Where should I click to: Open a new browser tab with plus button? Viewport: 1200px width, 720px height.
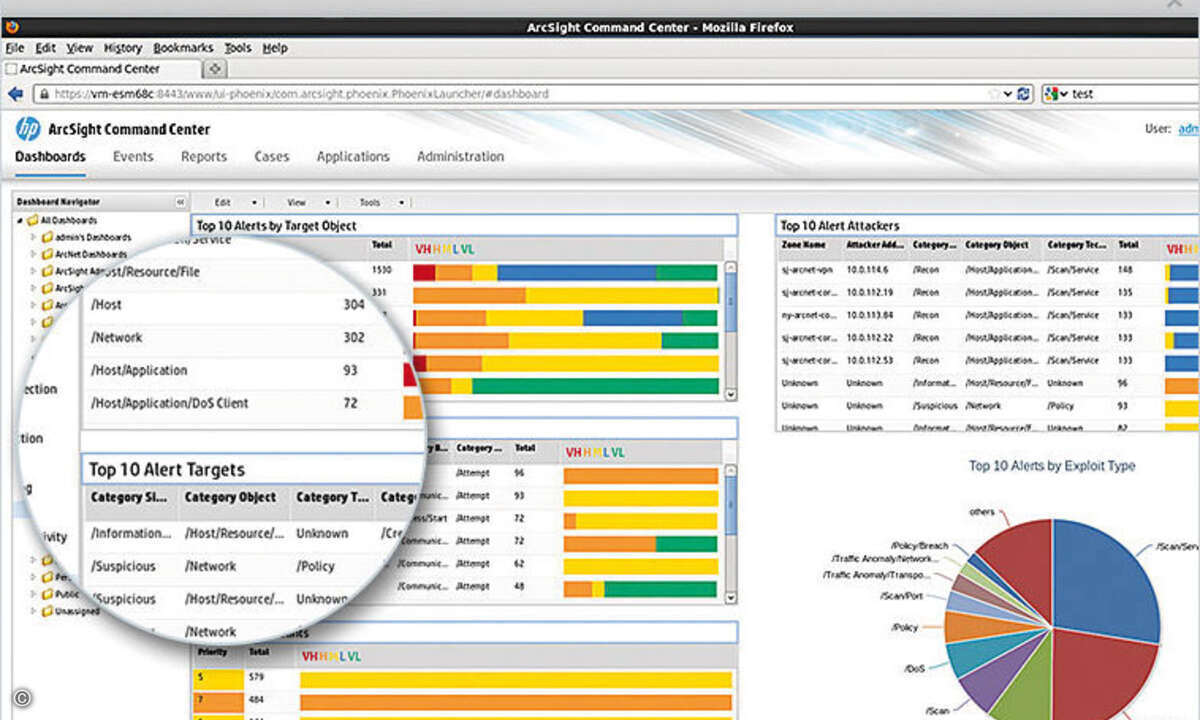(215, 69)
